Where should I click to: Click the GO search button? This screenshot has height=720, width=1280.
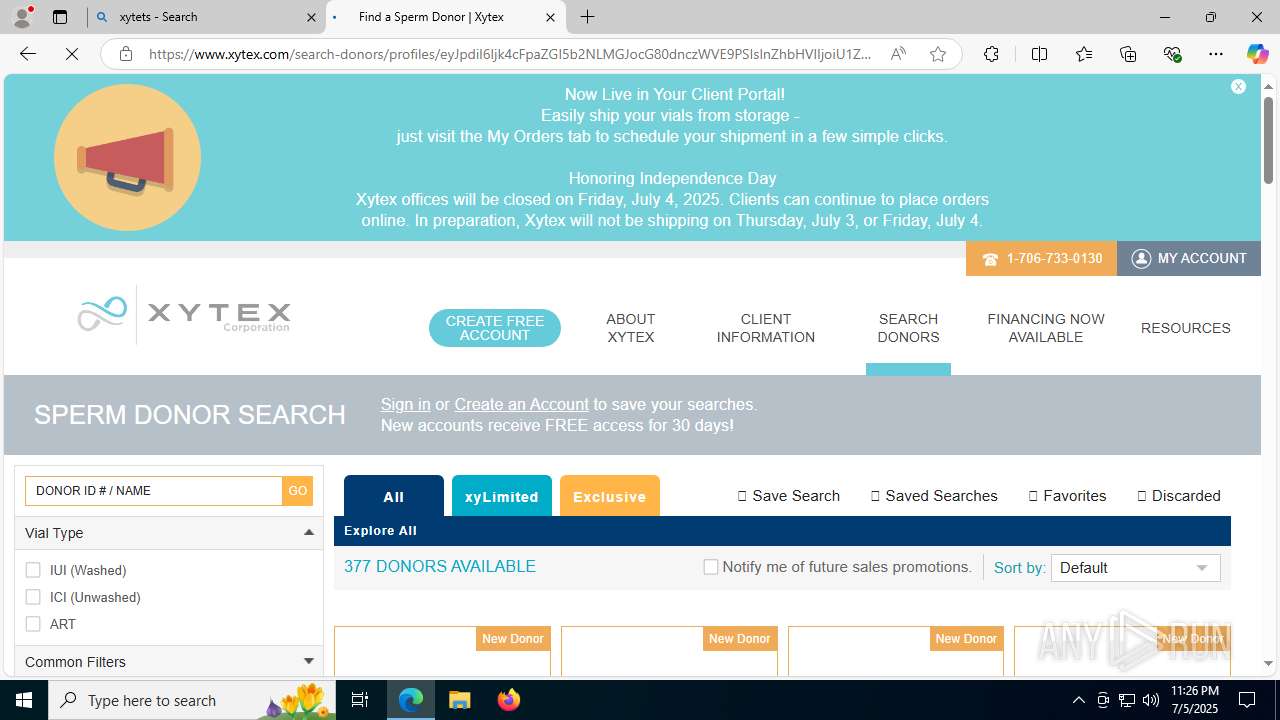(298, 491)
